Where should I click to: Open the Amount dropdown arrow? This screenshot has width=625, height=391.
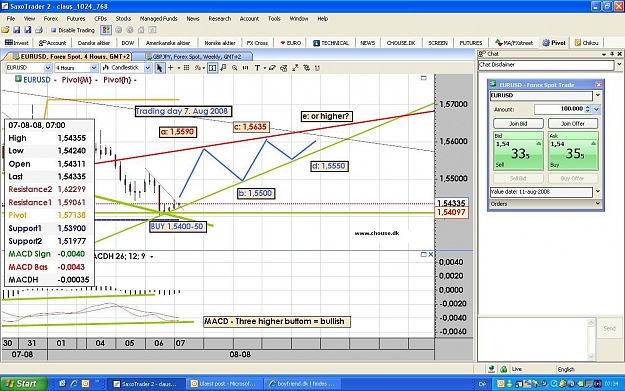point(597,109)
